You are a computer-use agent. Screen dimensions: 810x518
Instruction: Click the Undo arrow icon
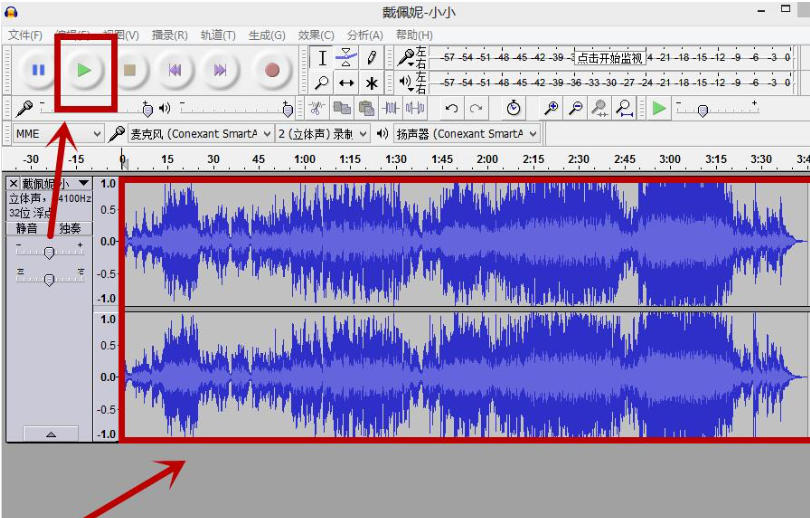pos(452,108)
